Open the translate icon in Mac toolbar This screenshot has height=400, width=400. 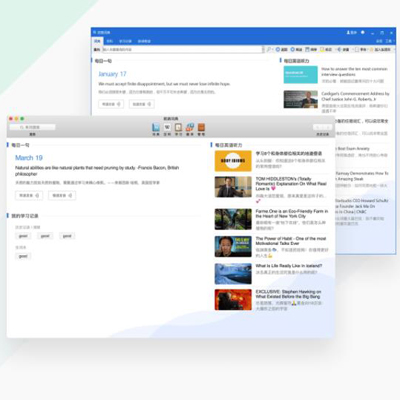tap(190, 127)
